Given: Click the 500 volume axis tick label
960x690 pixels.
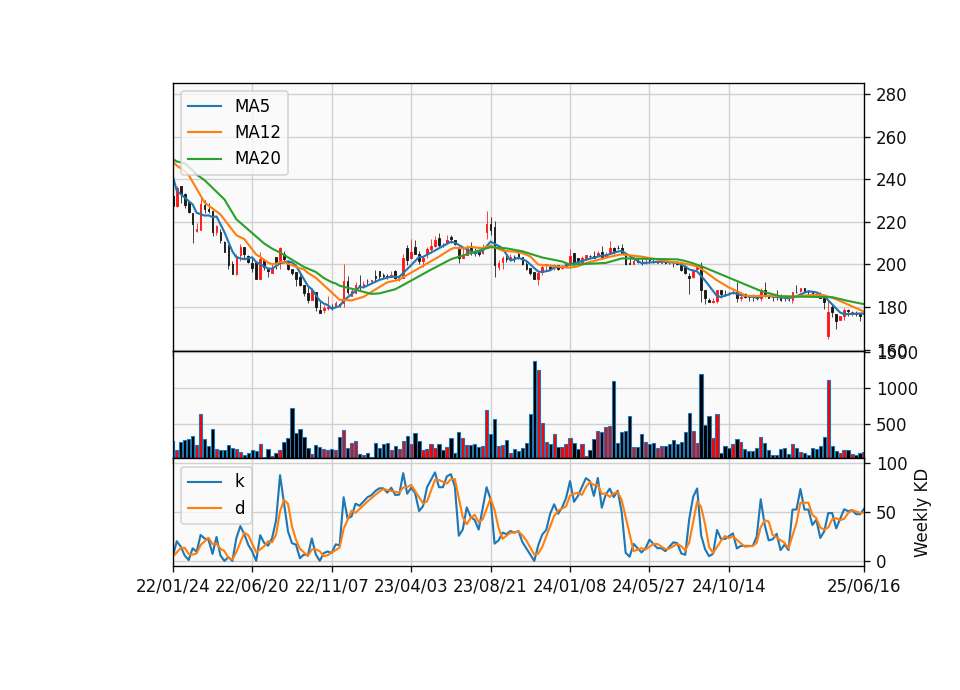Looking at the screenshot, I should [891, 425].
